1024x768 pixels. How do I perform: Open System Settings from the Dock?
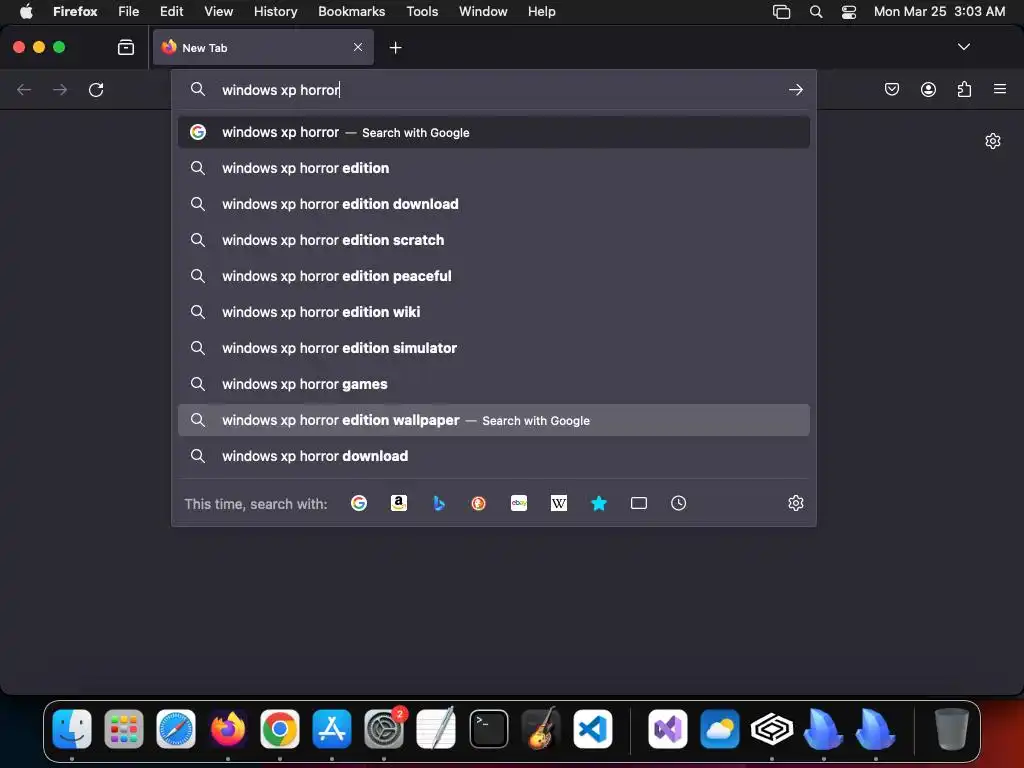coord(384,728)
